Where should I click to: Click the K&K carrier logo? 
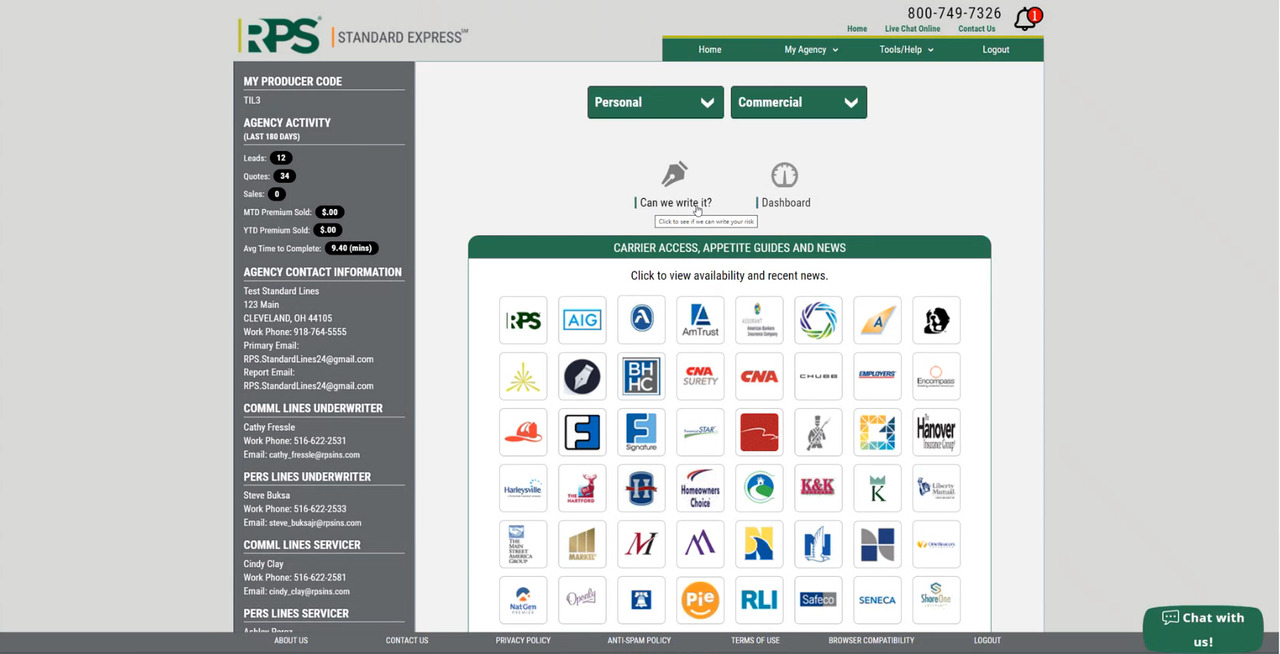tap(818, 488)
